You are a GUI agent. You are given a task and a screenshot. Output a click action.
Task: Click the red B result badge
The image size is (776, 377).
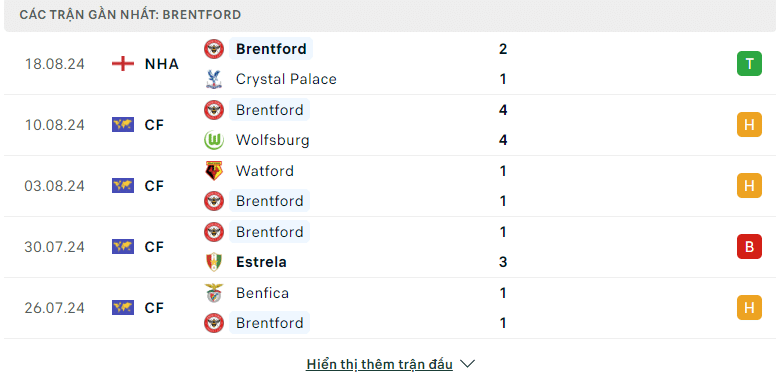point(749,246)
